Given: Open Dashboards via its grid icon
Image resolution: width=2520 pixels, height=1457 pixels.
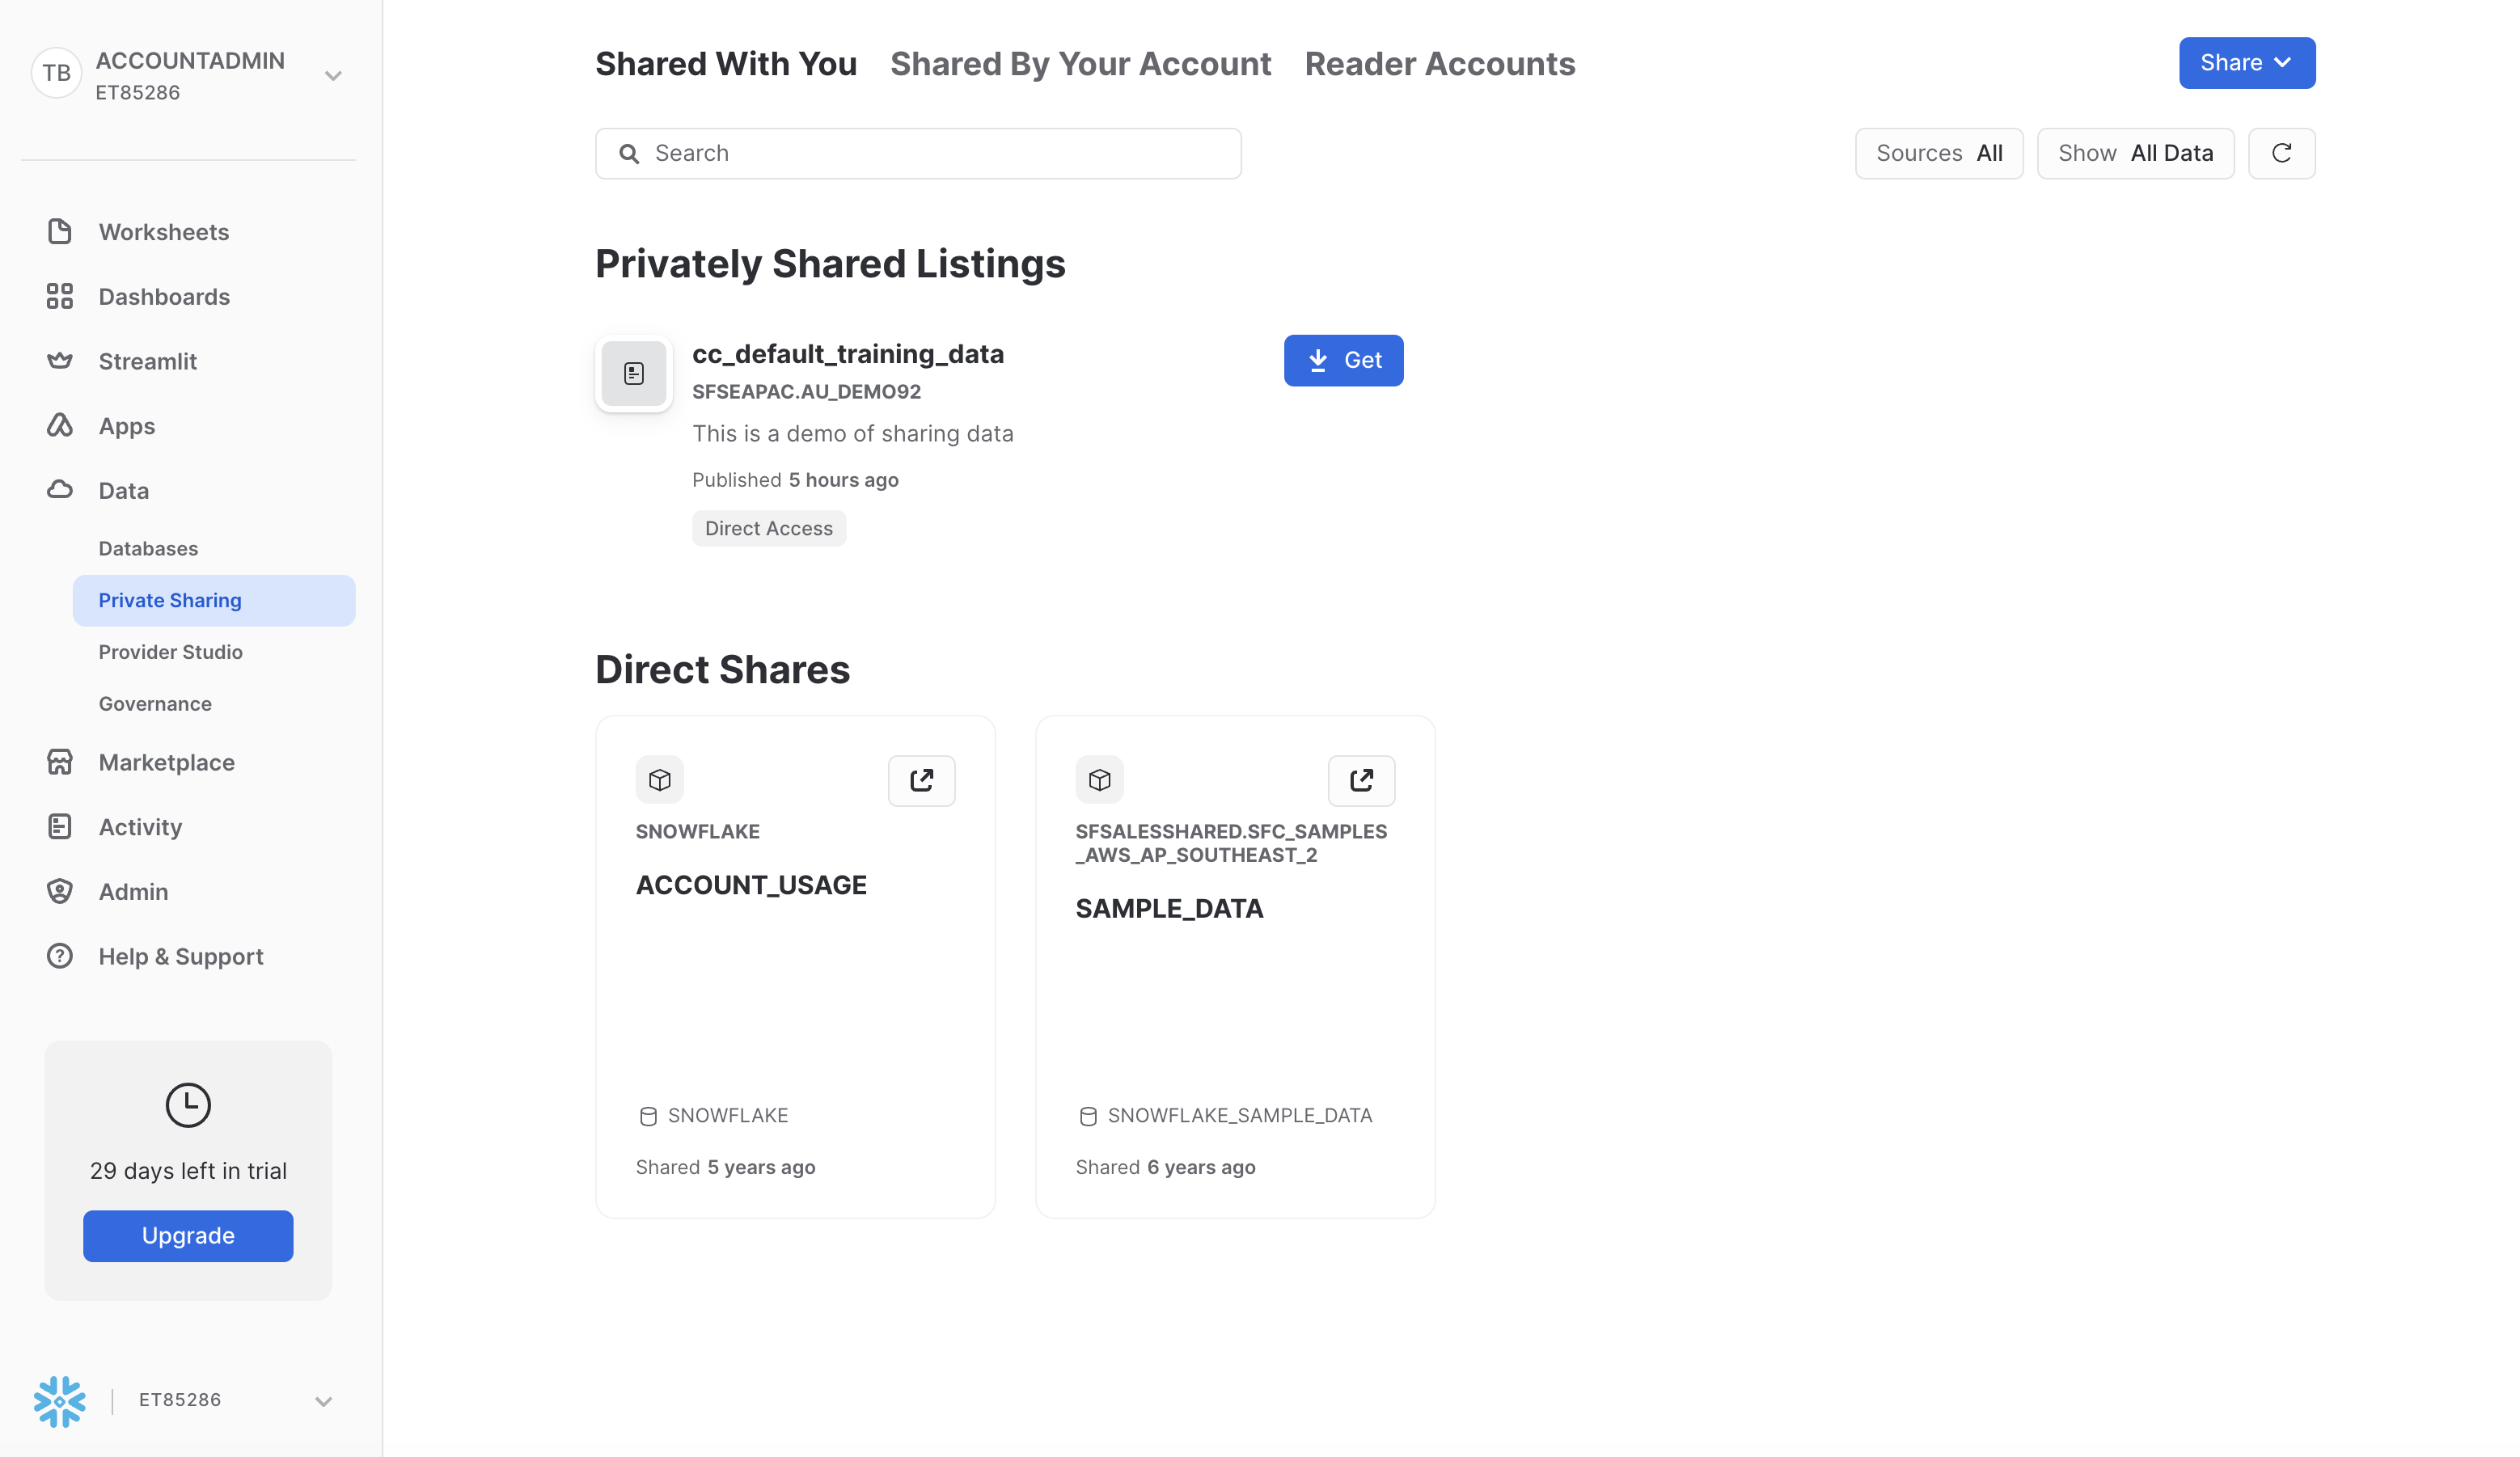Looking at the screenshot, I should tap(60, 297).
